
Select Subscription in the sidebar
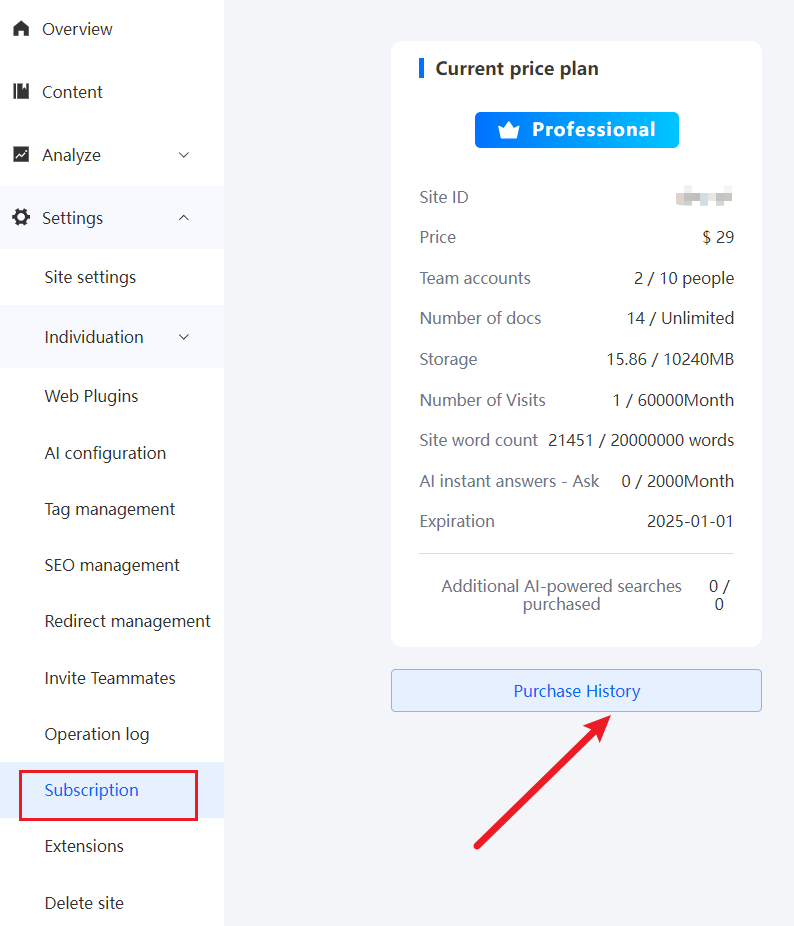pyautogui.click(x=91, y=790)
